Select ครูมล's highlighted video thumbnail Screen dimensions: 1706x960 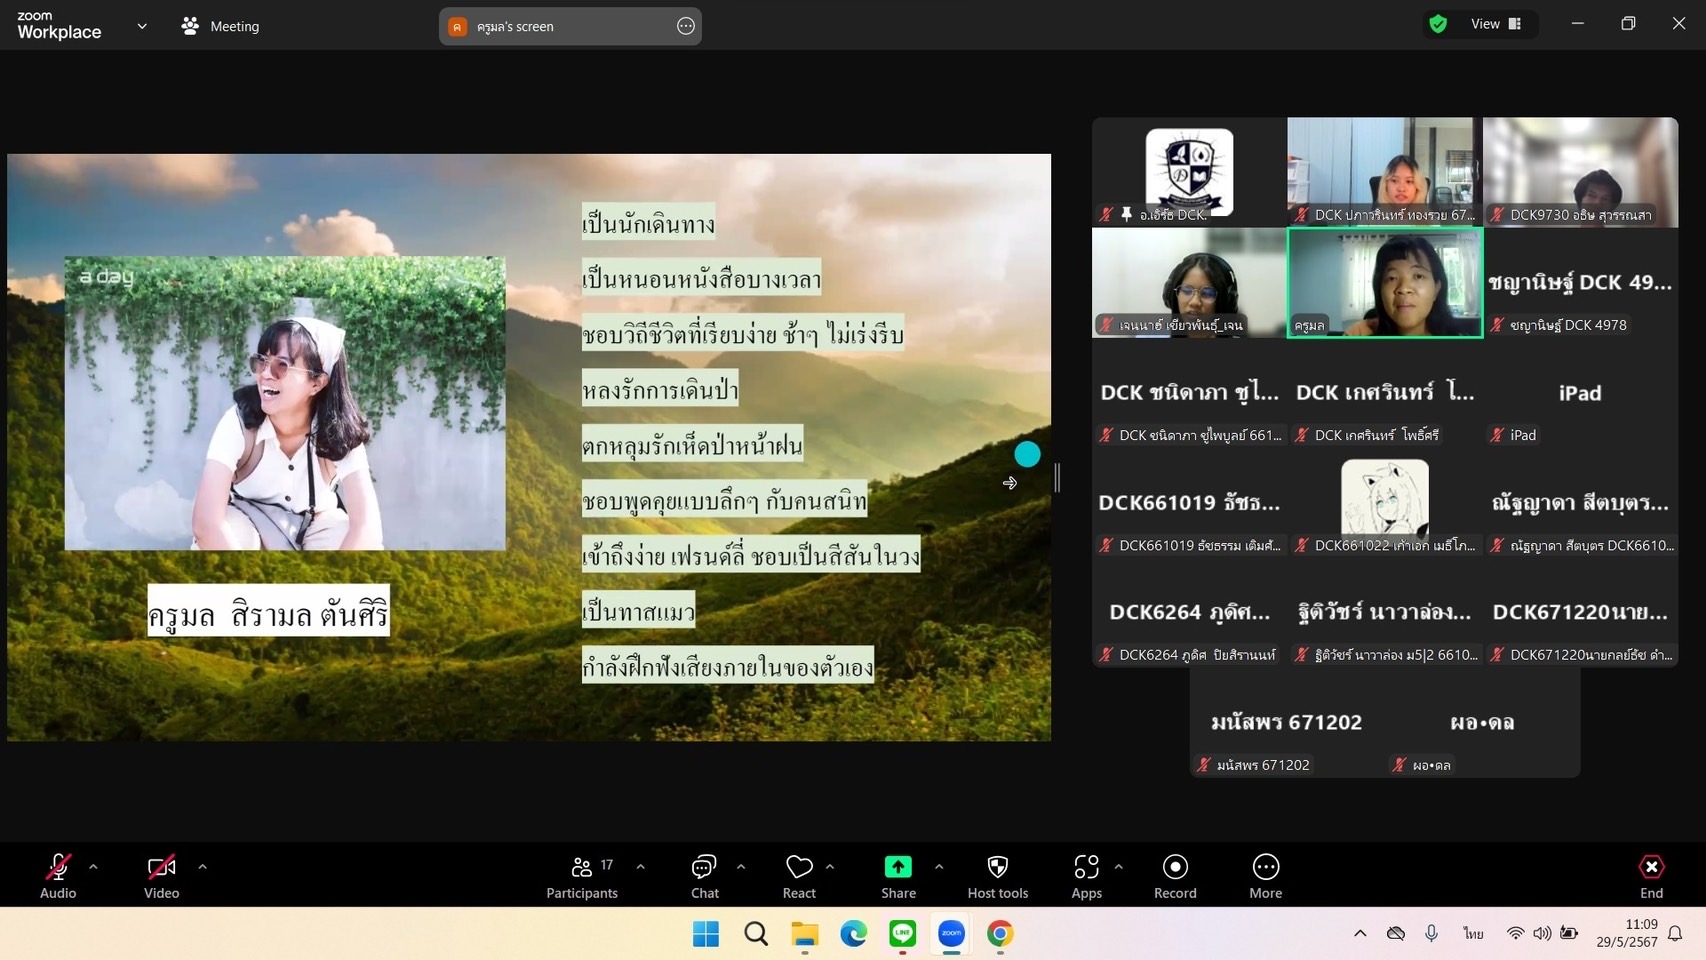[1384, 283]
